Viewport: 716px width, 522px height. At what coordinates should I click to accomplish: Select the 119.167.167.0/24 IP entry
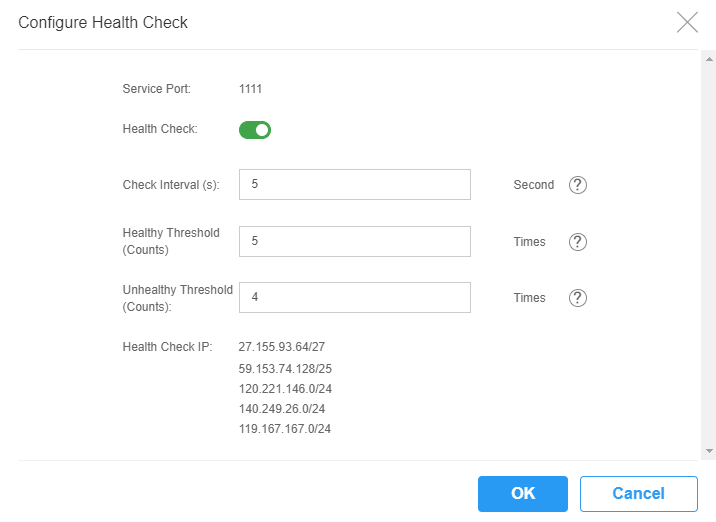[284, 429]
